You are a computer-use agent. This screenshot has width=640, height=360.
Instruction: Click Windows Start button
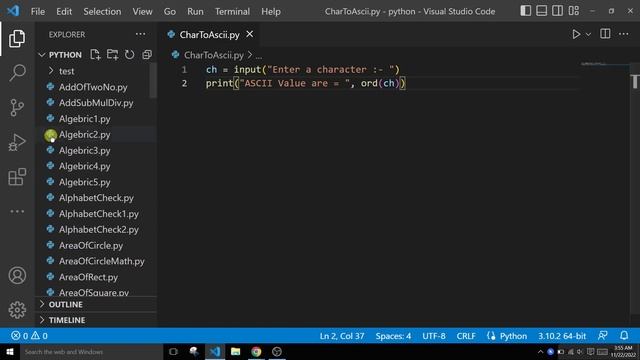click(x=9, y=352)
